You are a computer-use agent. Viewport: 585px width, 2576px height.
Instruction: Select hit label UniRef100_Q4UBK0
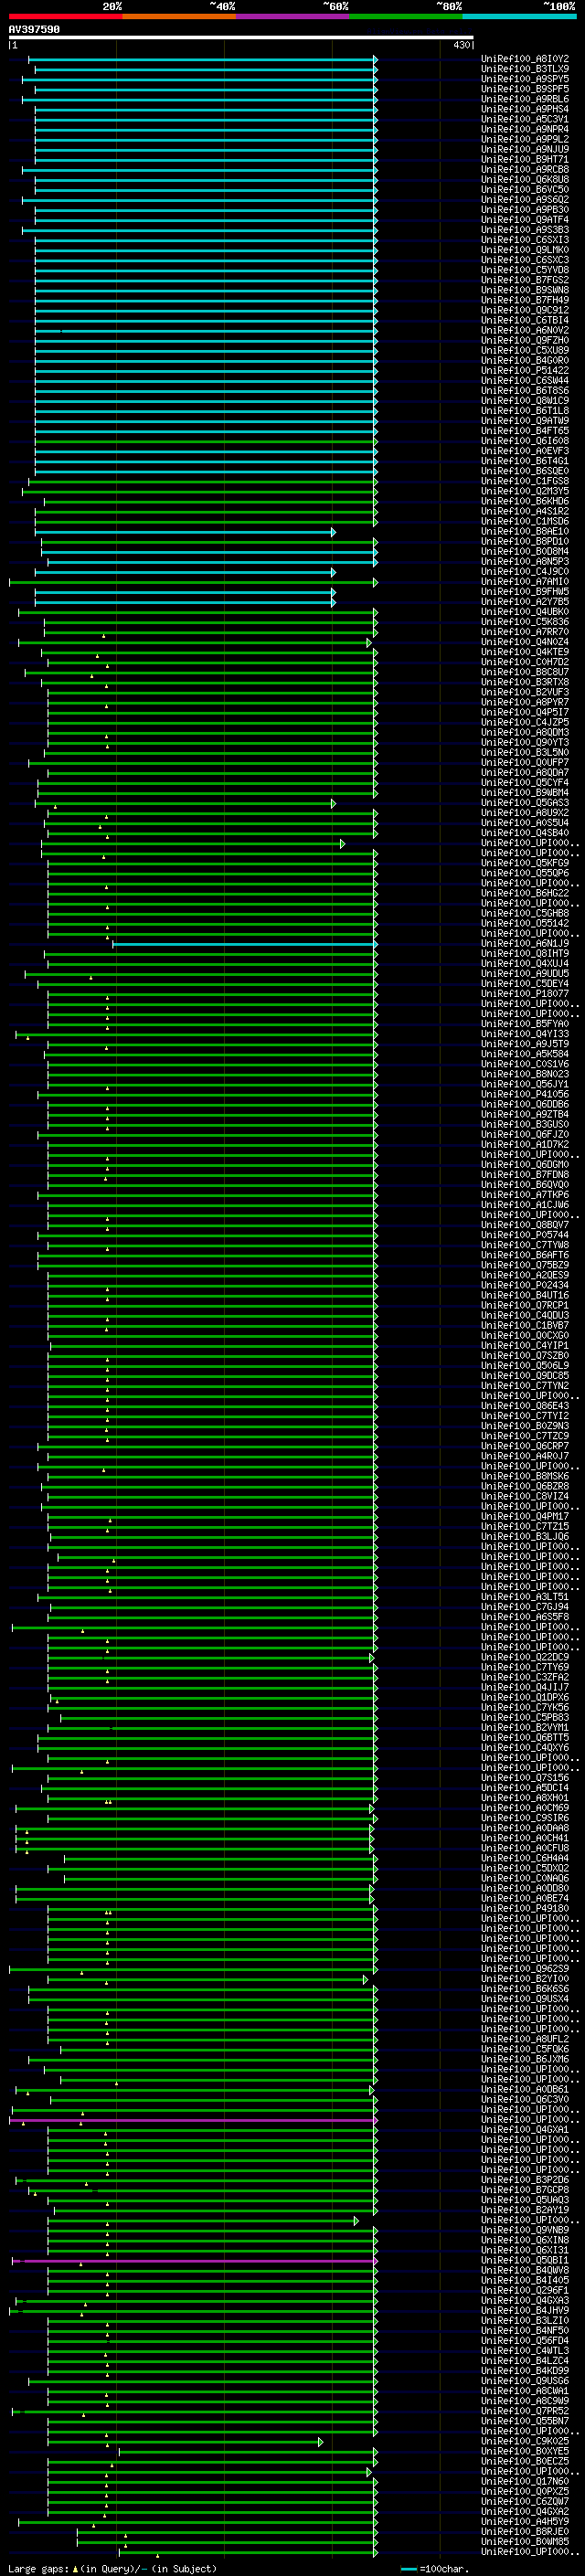[525, 612]
